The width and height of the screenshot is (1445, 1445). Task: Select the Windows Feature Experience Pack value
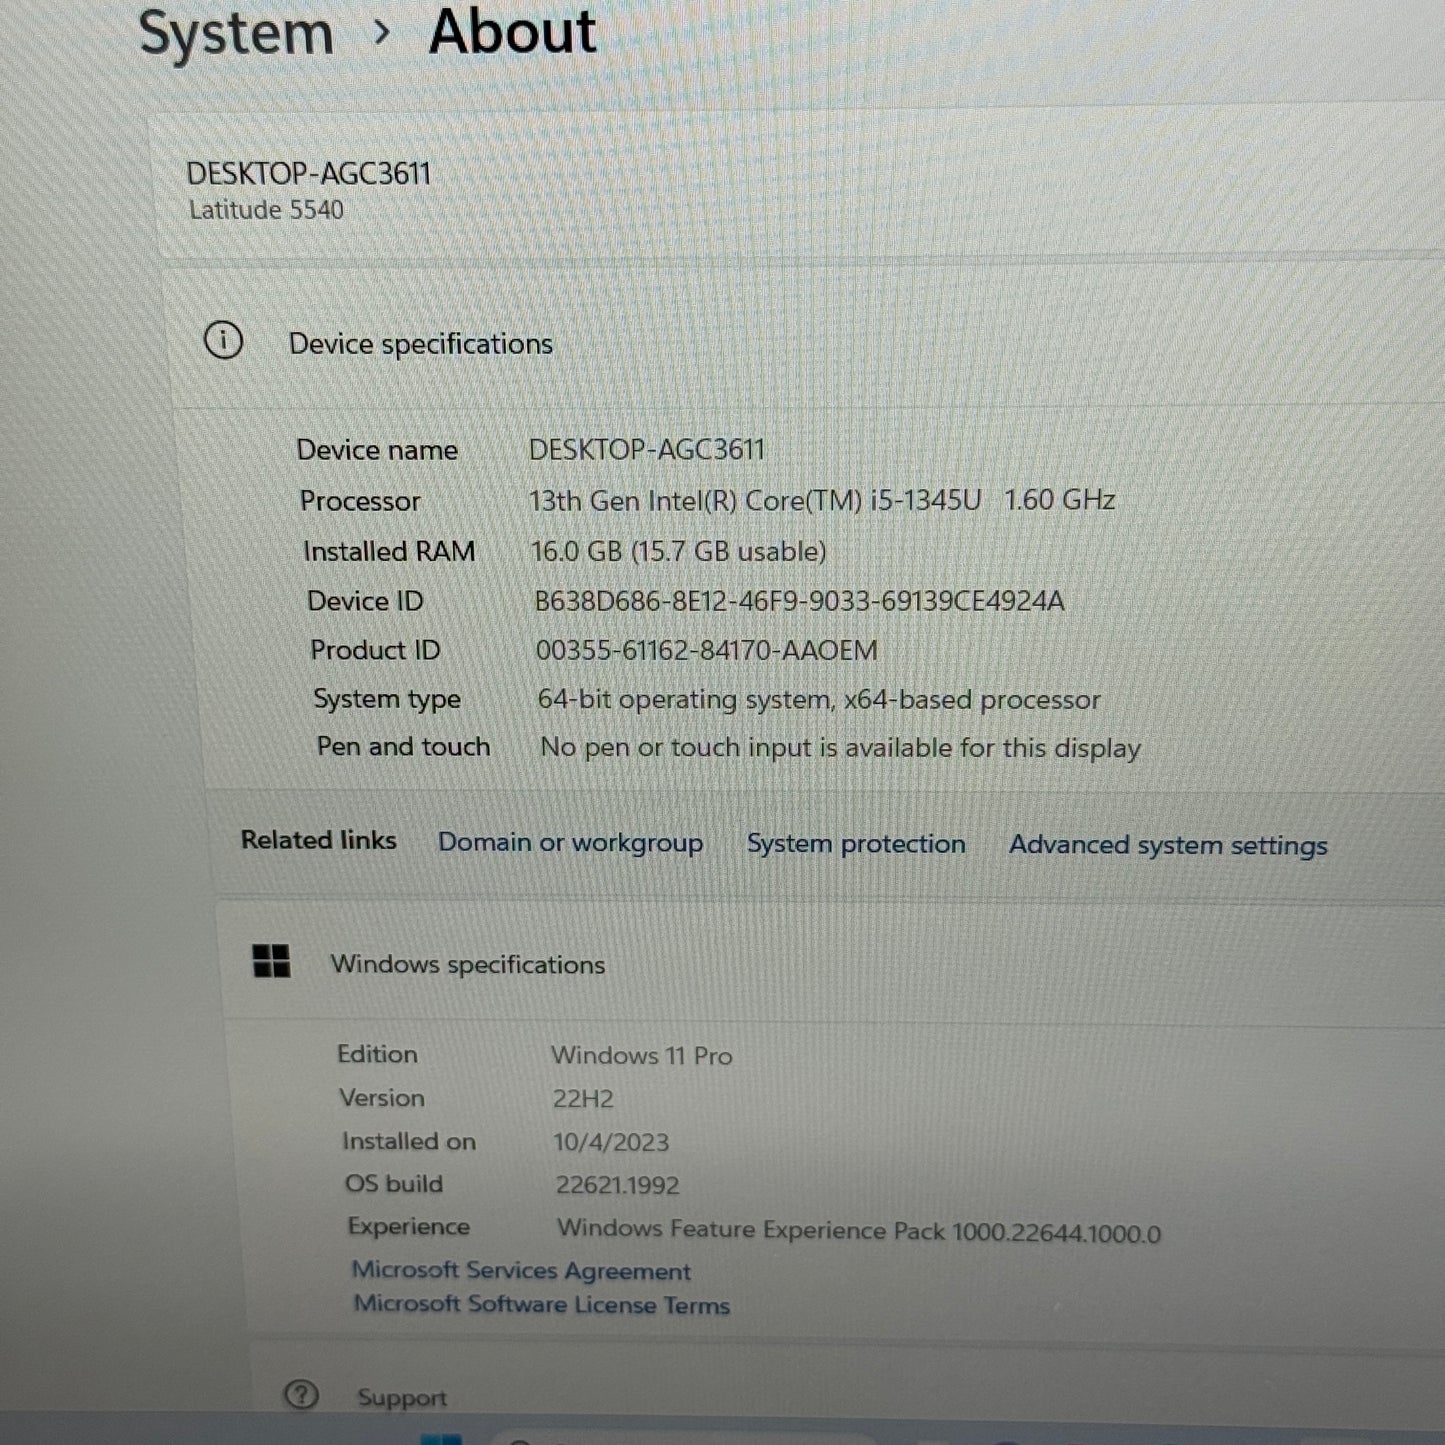tap(859, 1230)
